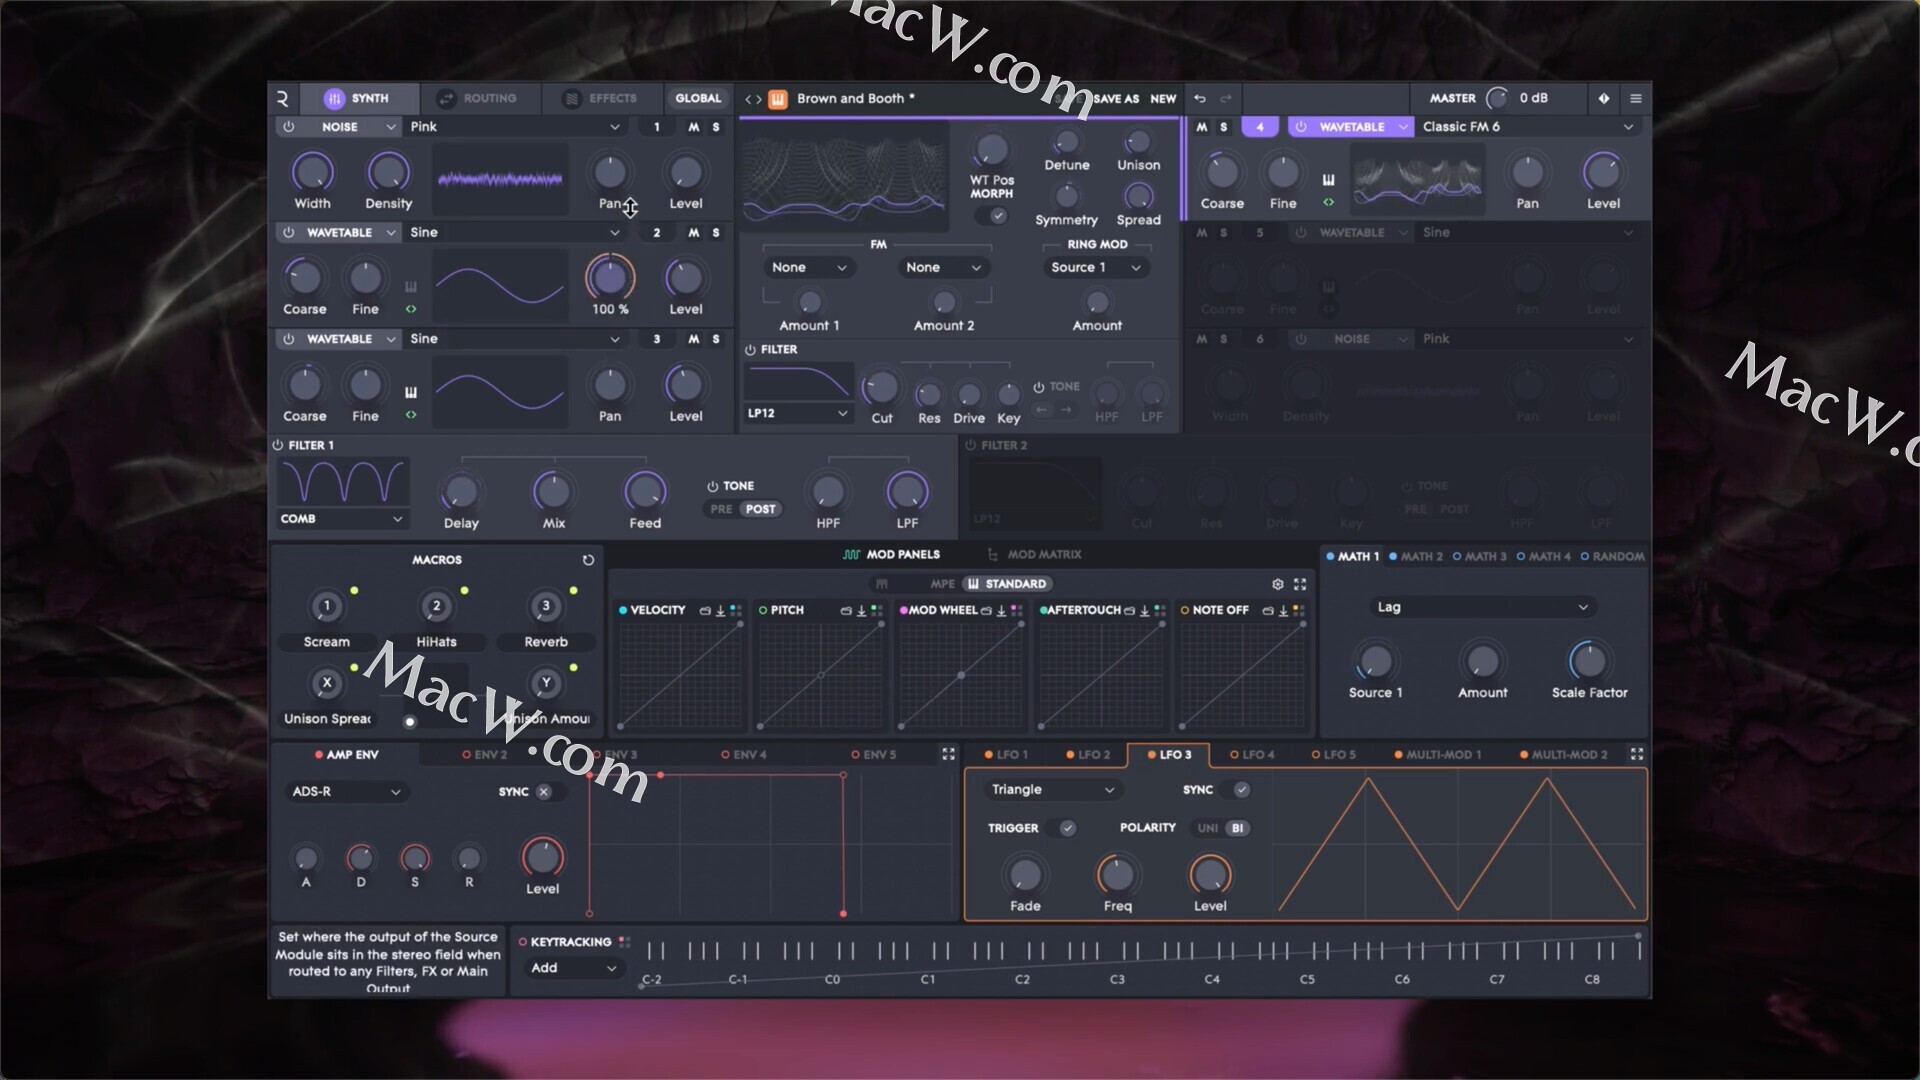The image size is (1920, 1080).
Task: Click the undo arrow icon
Action: (x=1199, y=98)
